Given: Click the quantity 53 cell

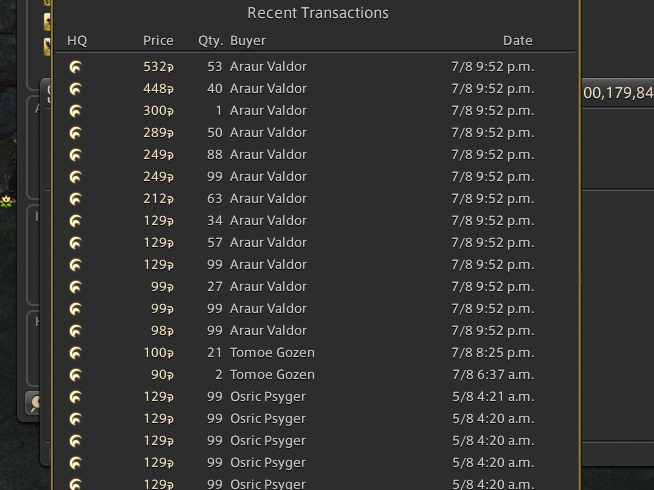Looking at the screenshot, I should [215, 67].
